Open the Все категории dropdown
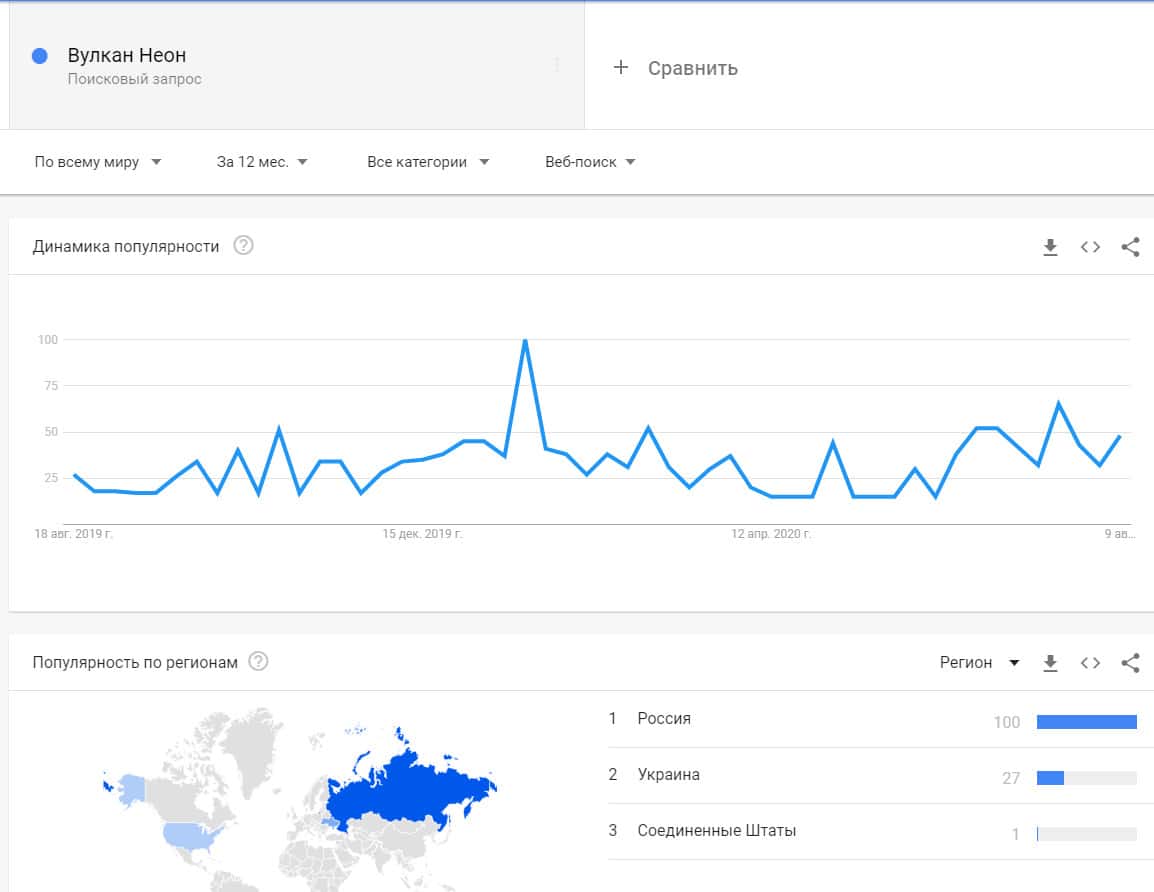1154x892 pixels. 428,162
